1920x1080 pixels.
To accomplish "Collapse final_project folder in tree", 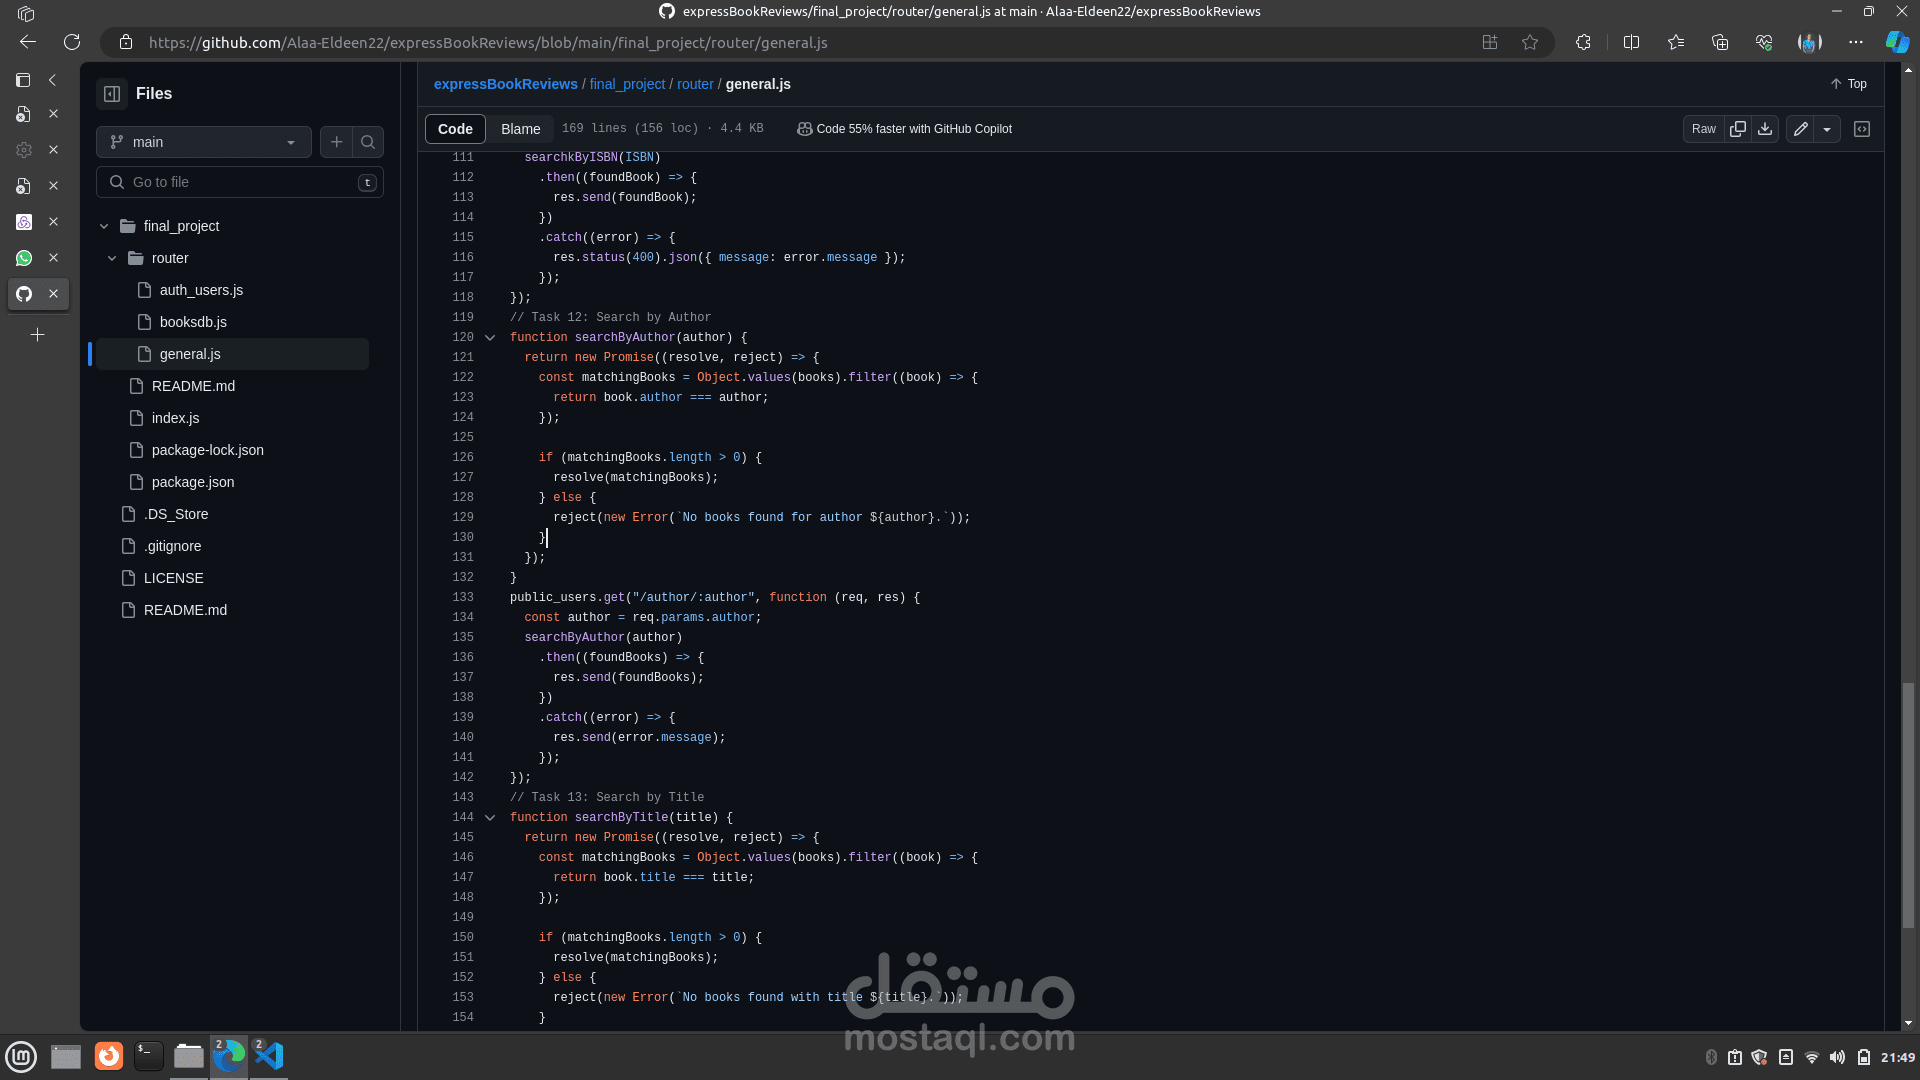I will [104, 226].
